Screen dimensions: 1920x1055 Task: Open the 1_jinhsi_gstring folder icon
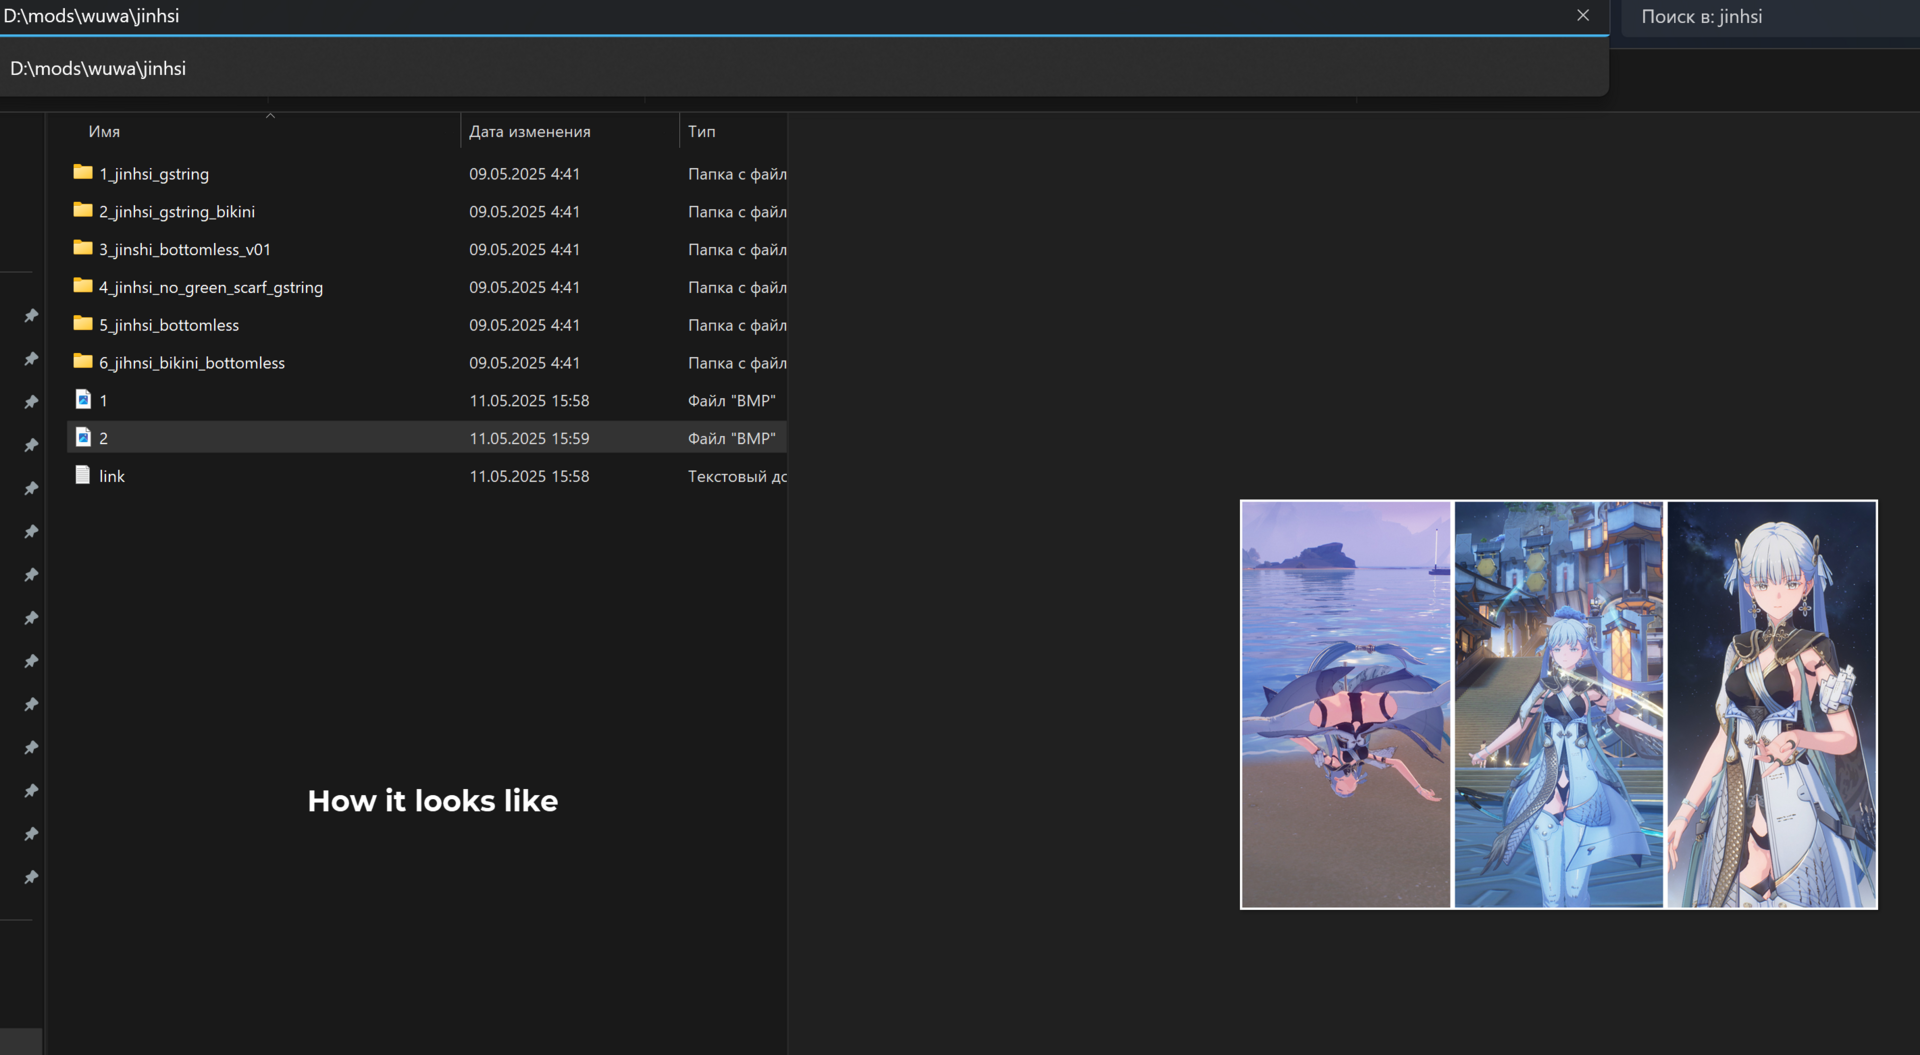83,173
